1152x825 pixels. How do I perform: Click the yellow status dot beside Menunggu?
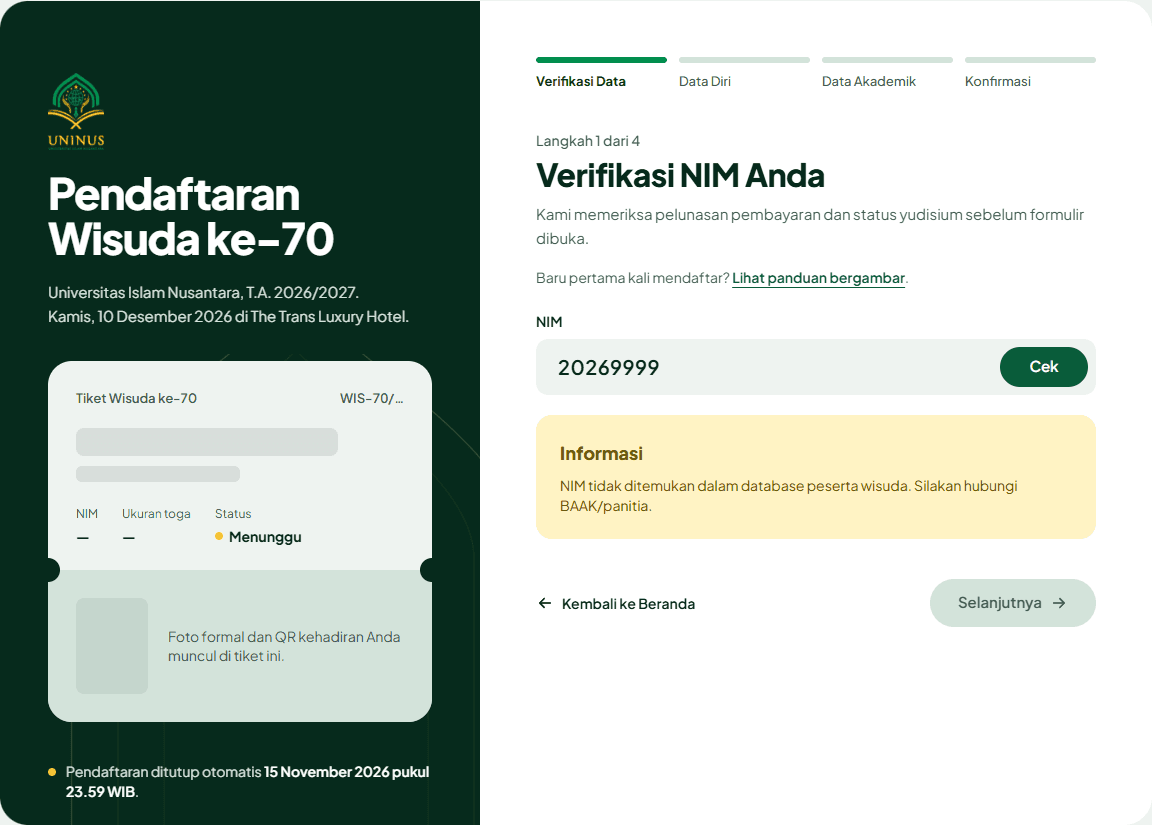coord(219,536)
